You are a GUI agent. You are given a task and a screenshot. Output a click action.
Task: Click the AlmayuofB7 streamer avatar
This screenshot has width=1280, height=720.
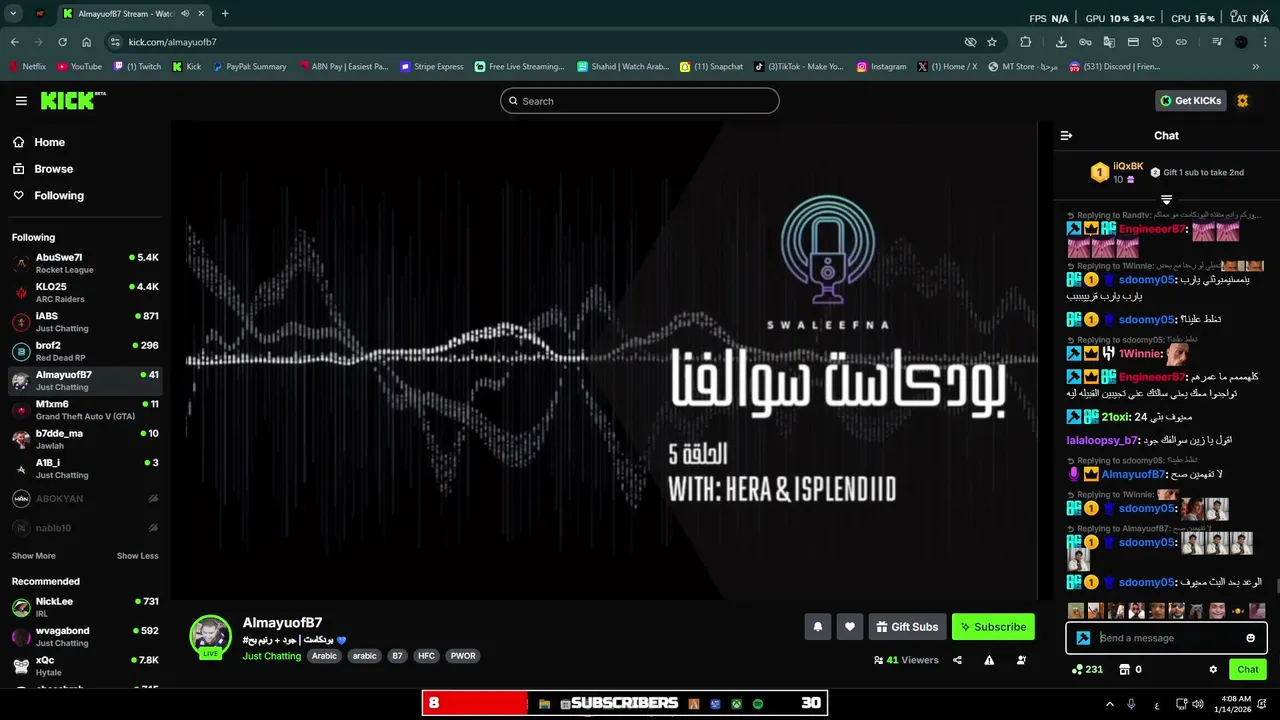pyautogui.click(x=210, y=636)
